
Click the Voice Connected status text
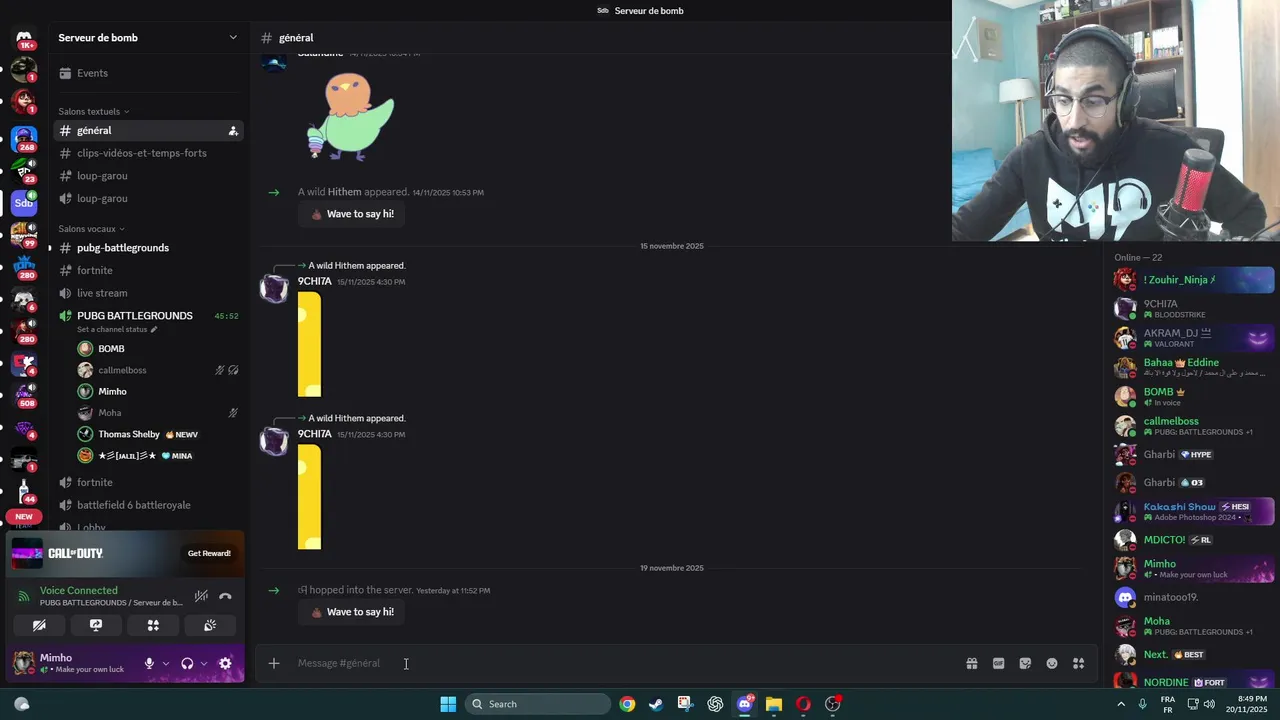pyautogui.click(x=79, y=591)
